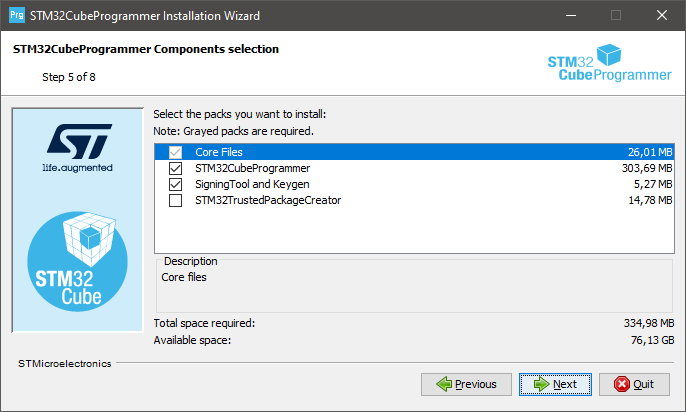Viewport: 686px width, 412px height.
Task: Select the STM32CubeProgrammer list row label
Action: 252,168
